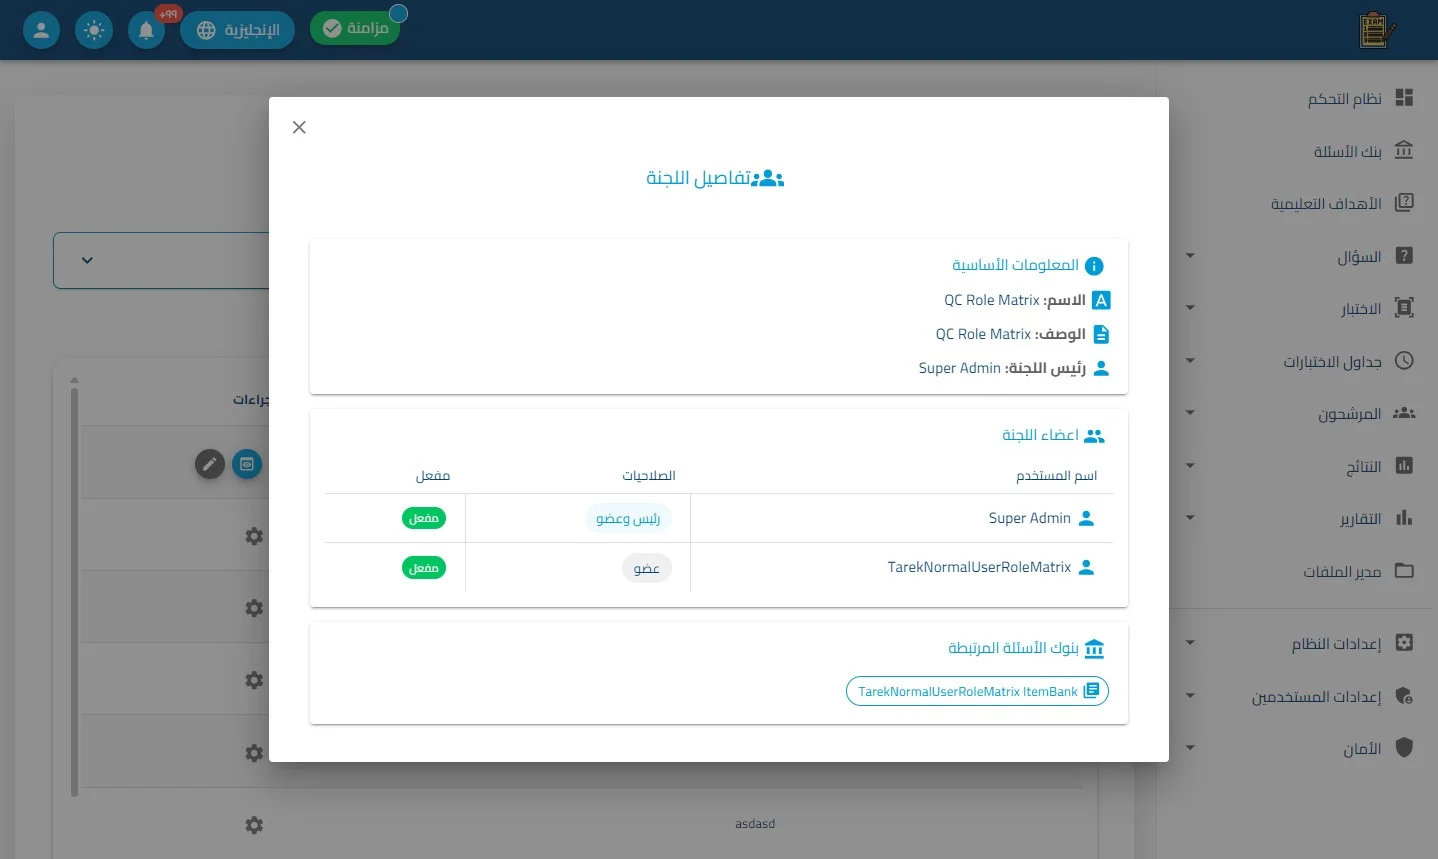Image resolution: width=1438 pixels, height=859 pixels.
Task: Click the مفعل badge in TarekNormalUserRoleMatrix row
Action: pos(424,568)
